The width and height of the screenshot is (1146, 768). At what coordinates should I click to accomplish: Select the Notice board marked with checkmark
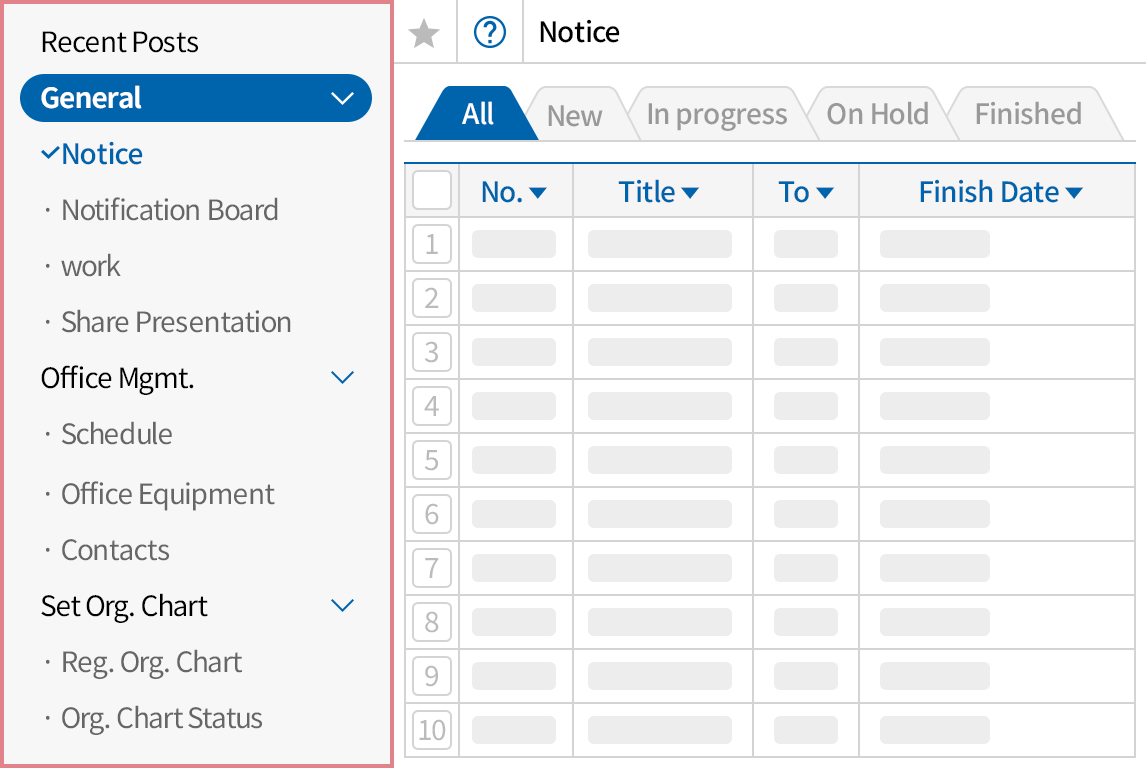103,153
